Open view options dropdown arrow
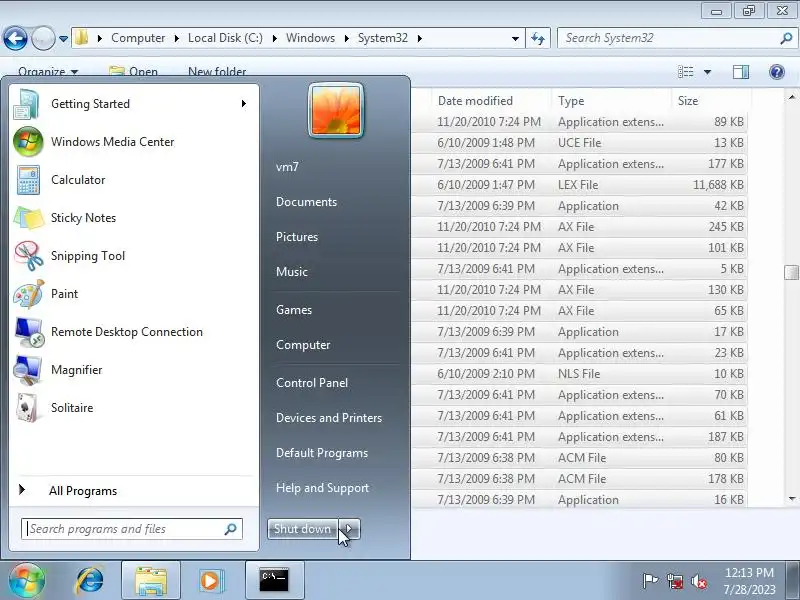Viewport: 800px width, 600px height. [x=707, y=72]
